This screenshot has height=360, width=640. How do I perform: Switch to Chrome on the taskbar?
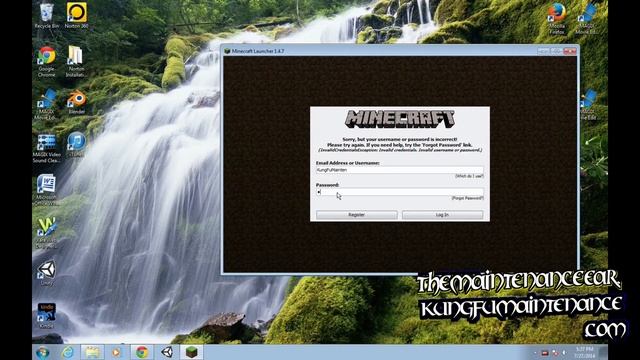tap(142, 352)
